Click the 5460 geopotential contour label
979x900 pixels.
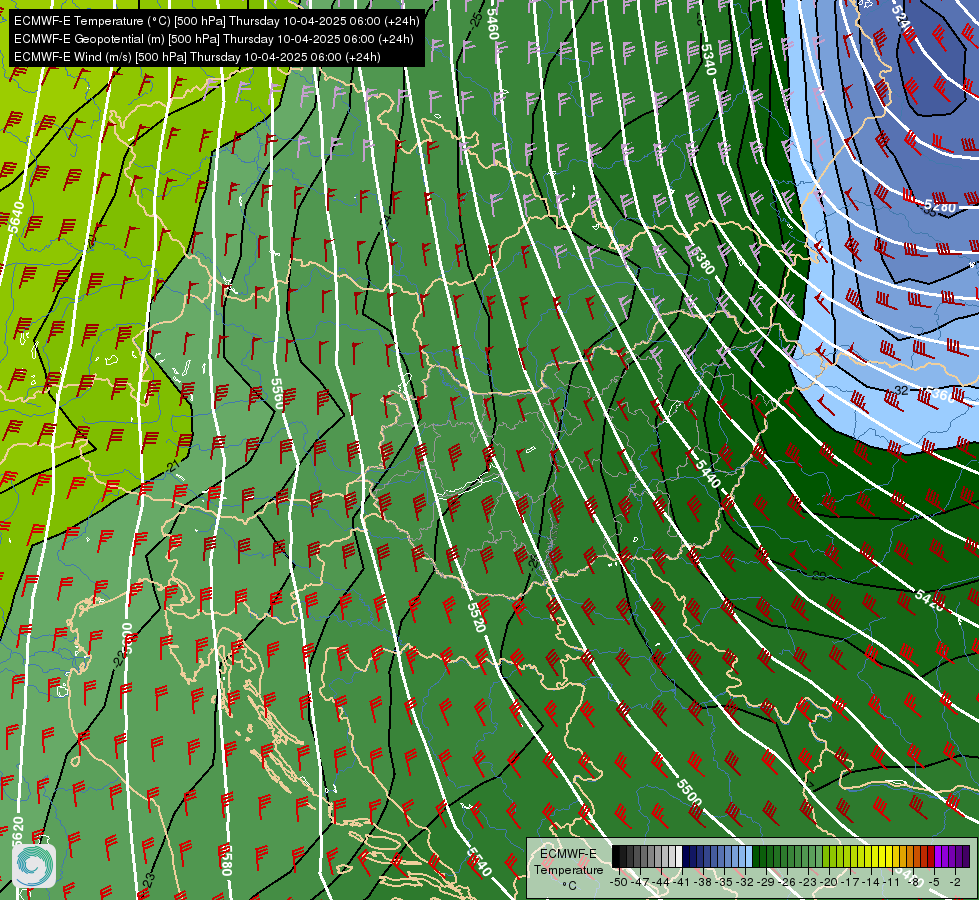tap(493, 24)
